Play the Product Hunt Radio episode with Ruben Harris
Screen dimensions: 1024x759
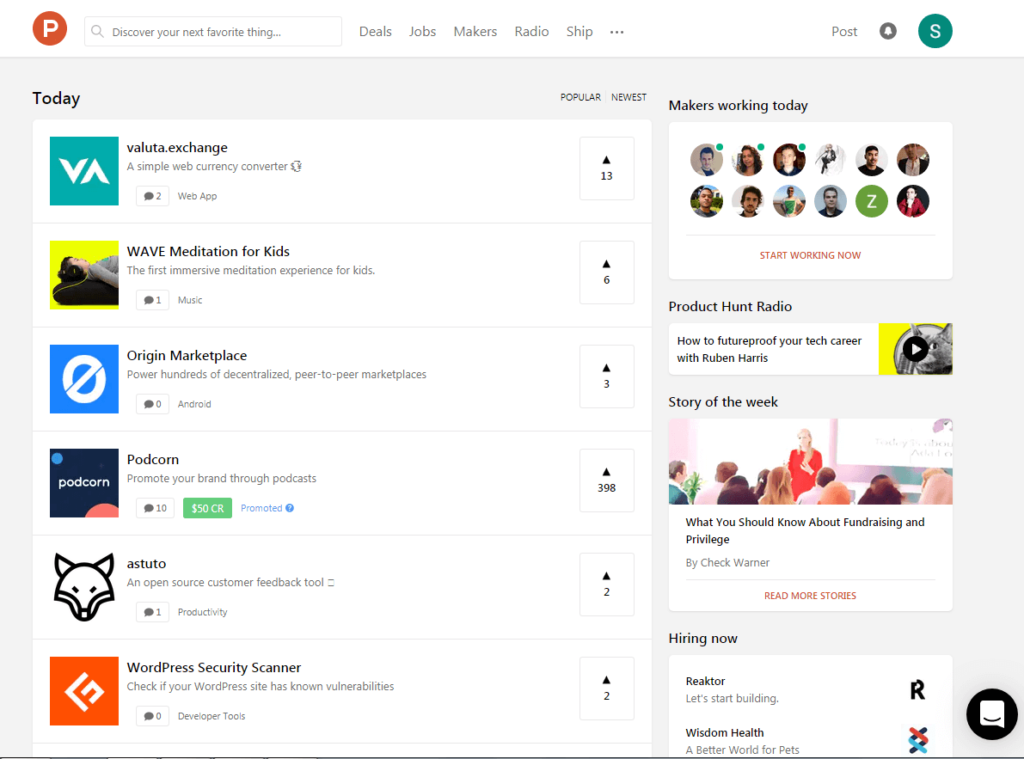coord(916,349)
